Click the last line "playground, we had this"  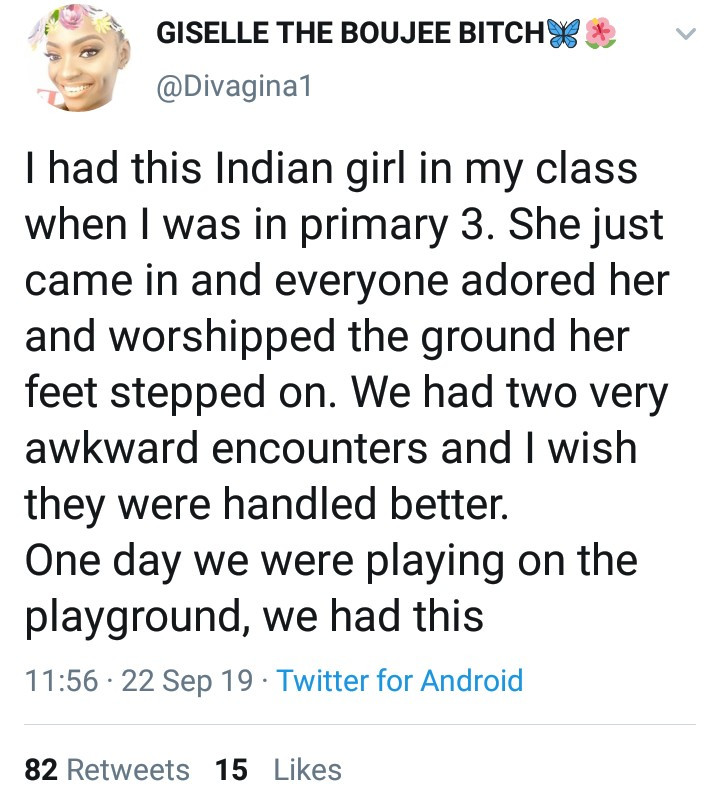click(254, 617)
